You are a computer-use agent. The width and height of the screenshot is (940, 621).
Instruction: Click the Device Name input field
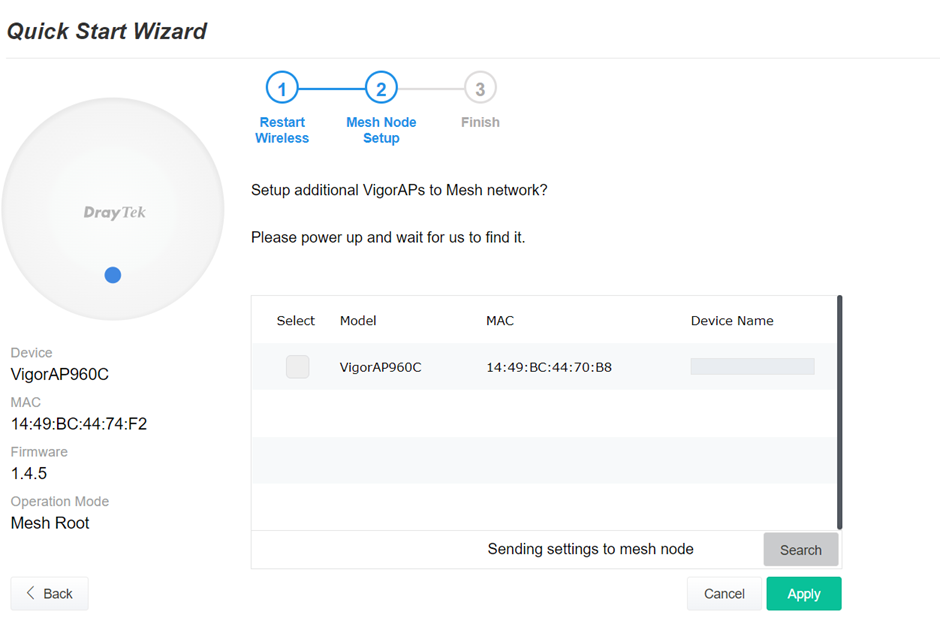752,366
